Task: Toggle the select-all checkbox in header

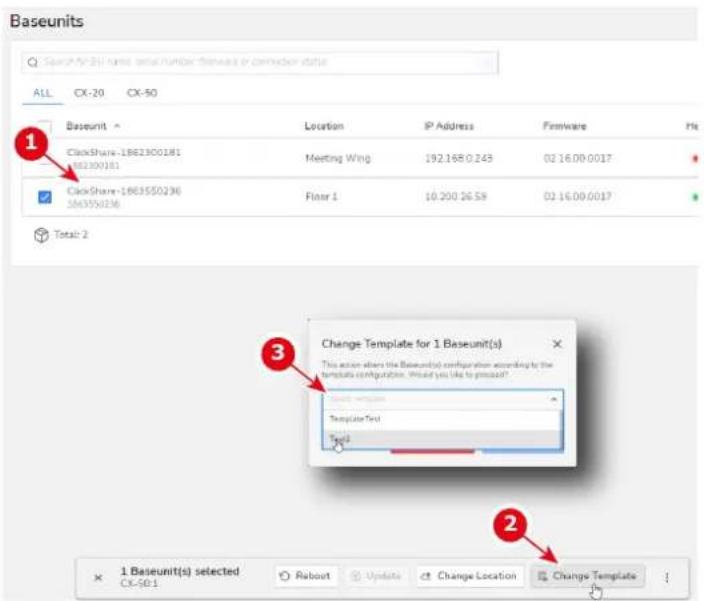Action: (x=44, y=127)
